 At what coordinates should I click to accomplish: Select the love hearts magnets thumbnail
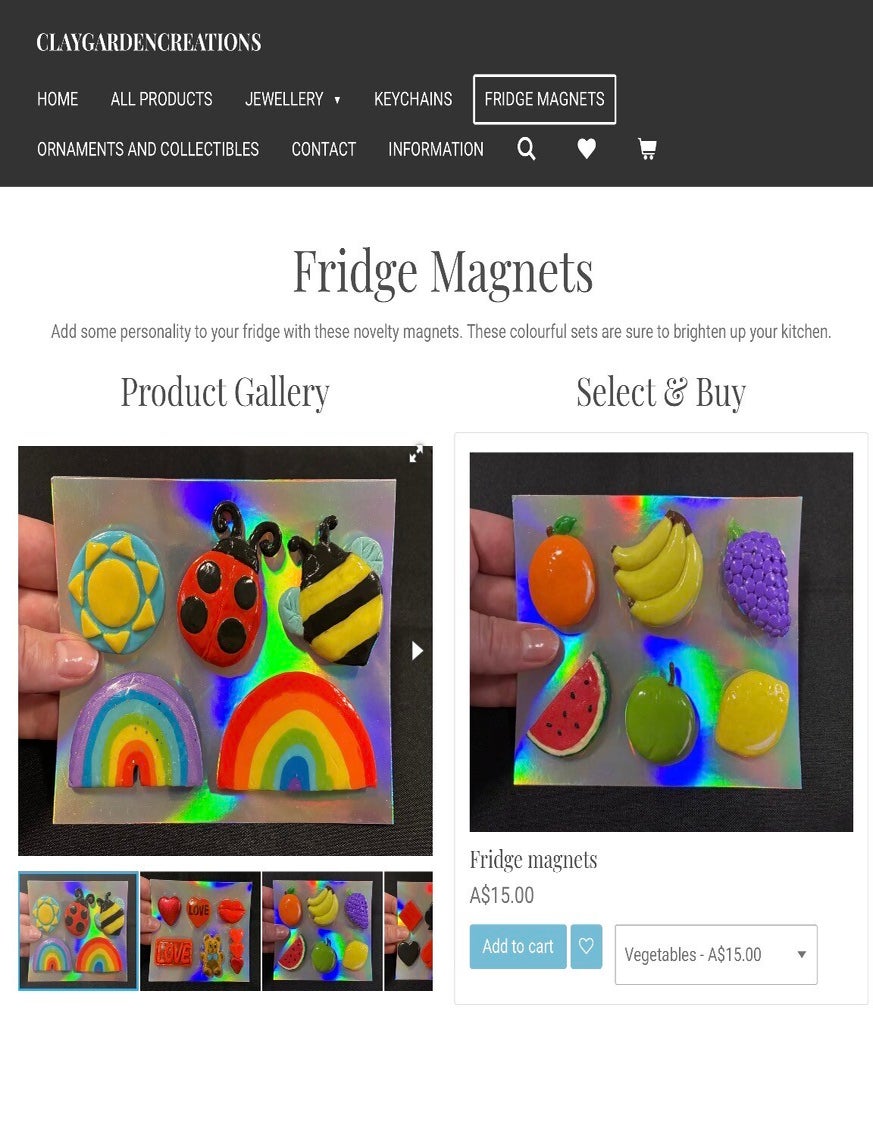200,931
